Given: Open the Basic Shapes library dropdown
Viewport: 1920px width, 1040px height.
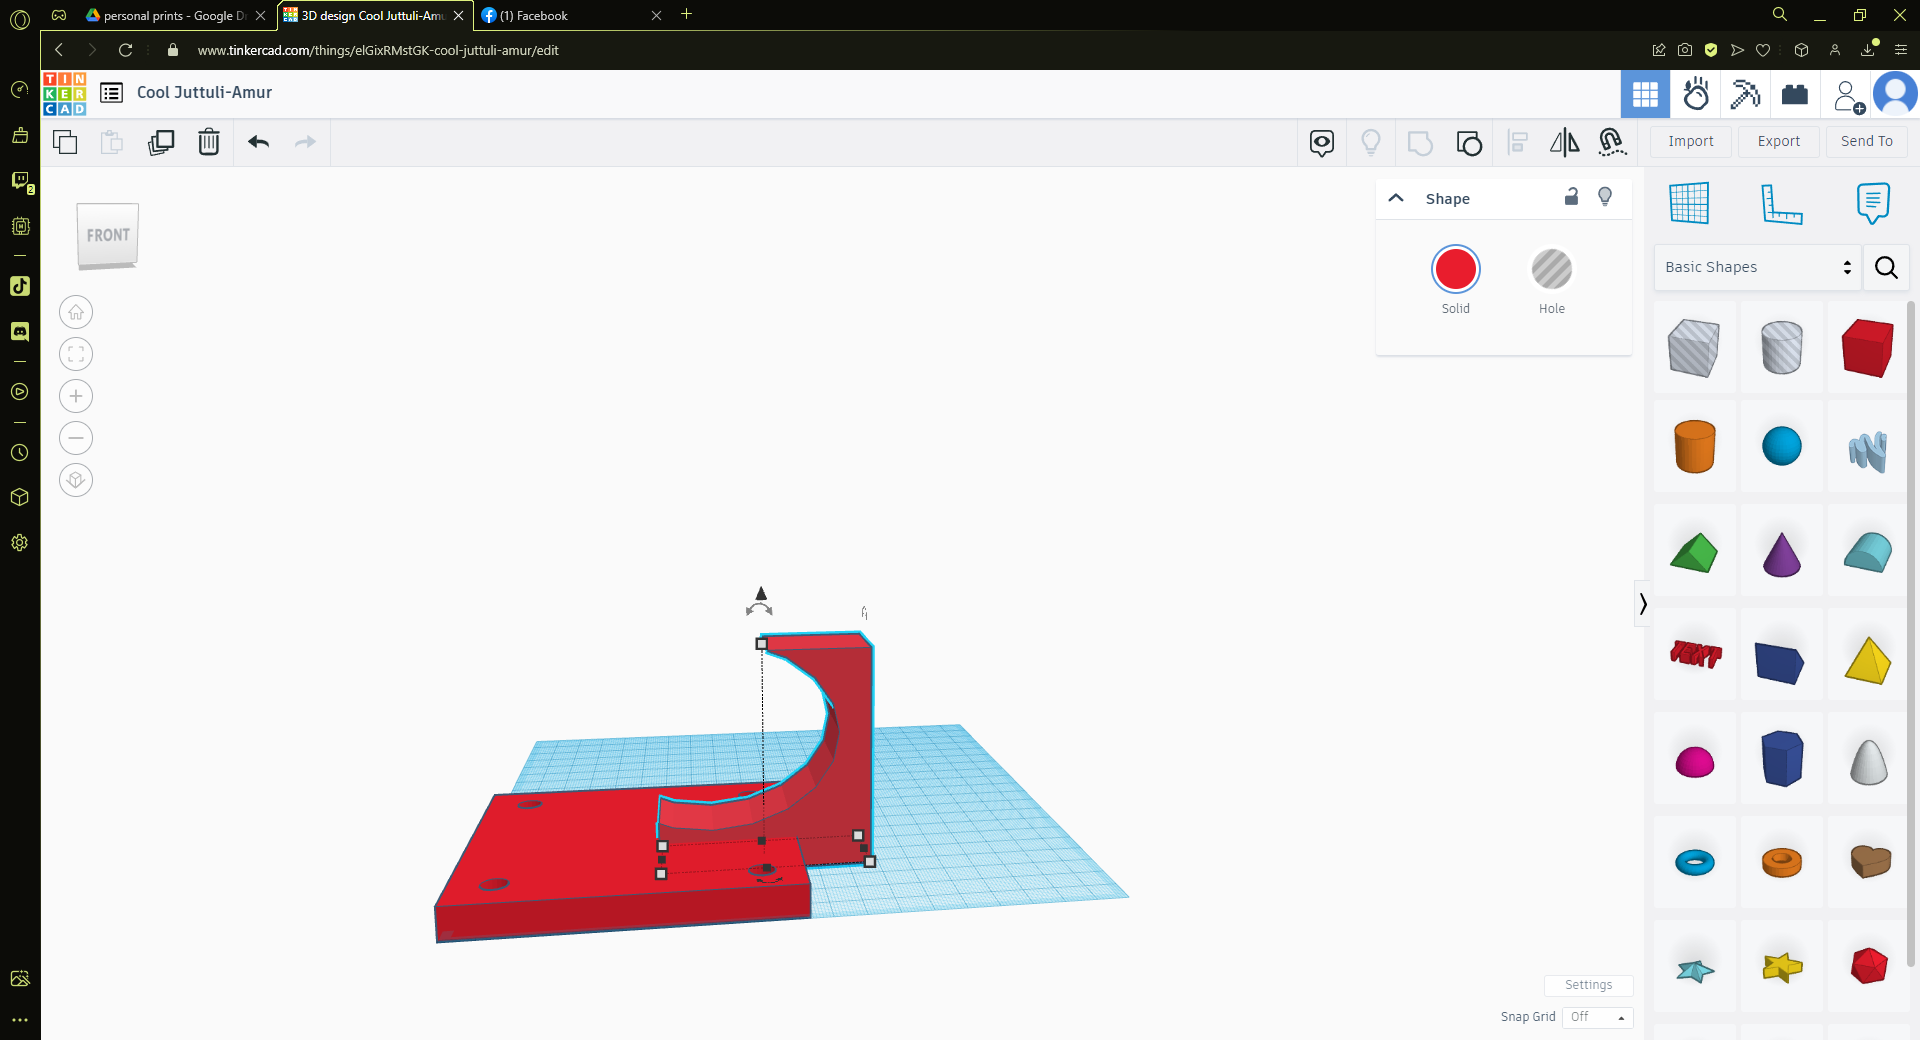Looking at the screenshot, I should click(x=1758, y=267).
